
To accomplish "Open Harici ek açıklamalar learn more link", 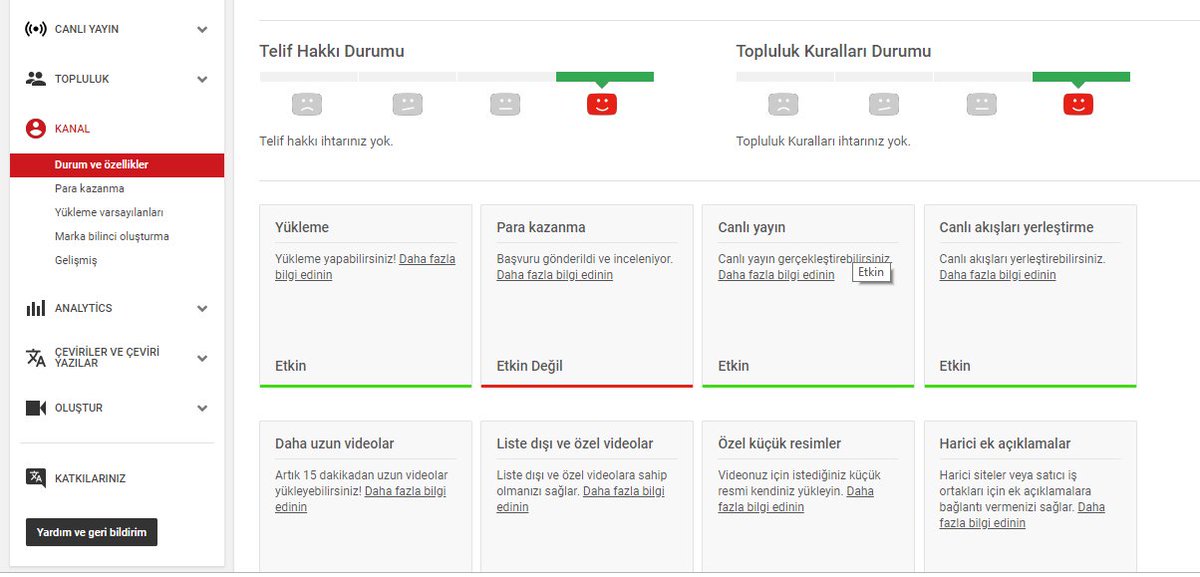I will 1022,515.
